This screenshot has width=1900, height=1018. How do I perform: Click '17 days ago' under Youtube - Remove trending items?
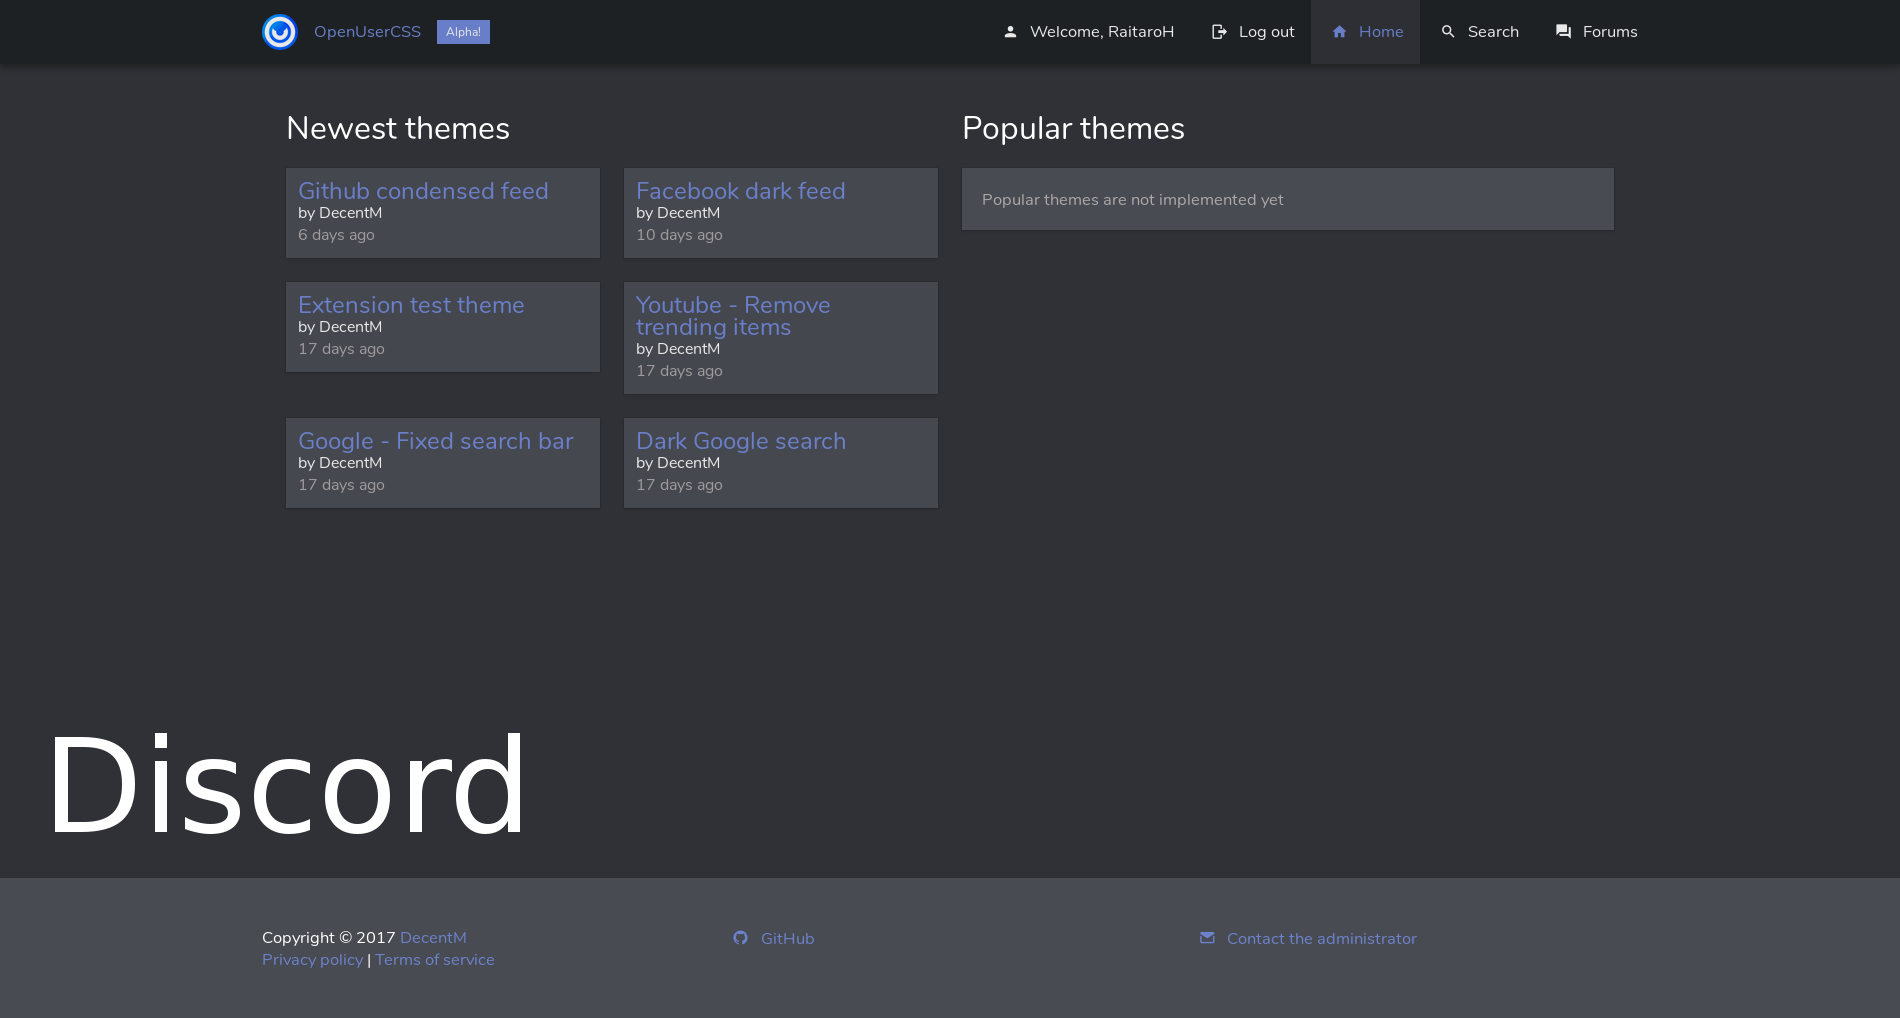coord(679,371)
